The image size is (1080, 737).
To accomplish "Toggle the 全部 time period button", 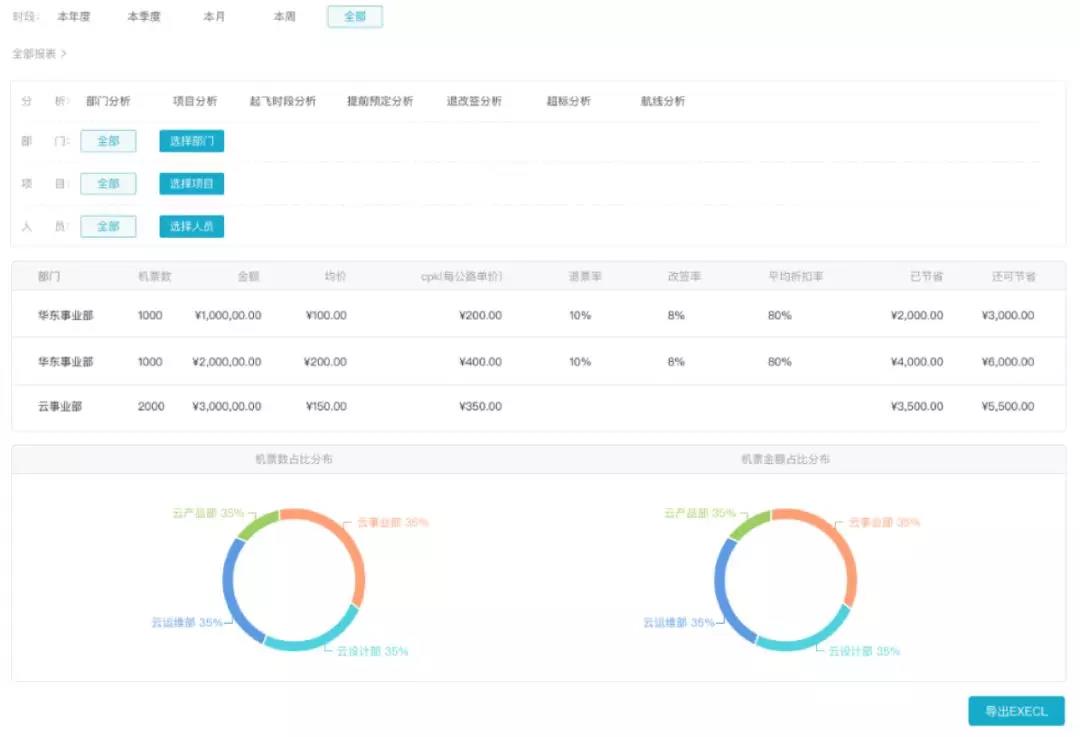I will 355,17.
